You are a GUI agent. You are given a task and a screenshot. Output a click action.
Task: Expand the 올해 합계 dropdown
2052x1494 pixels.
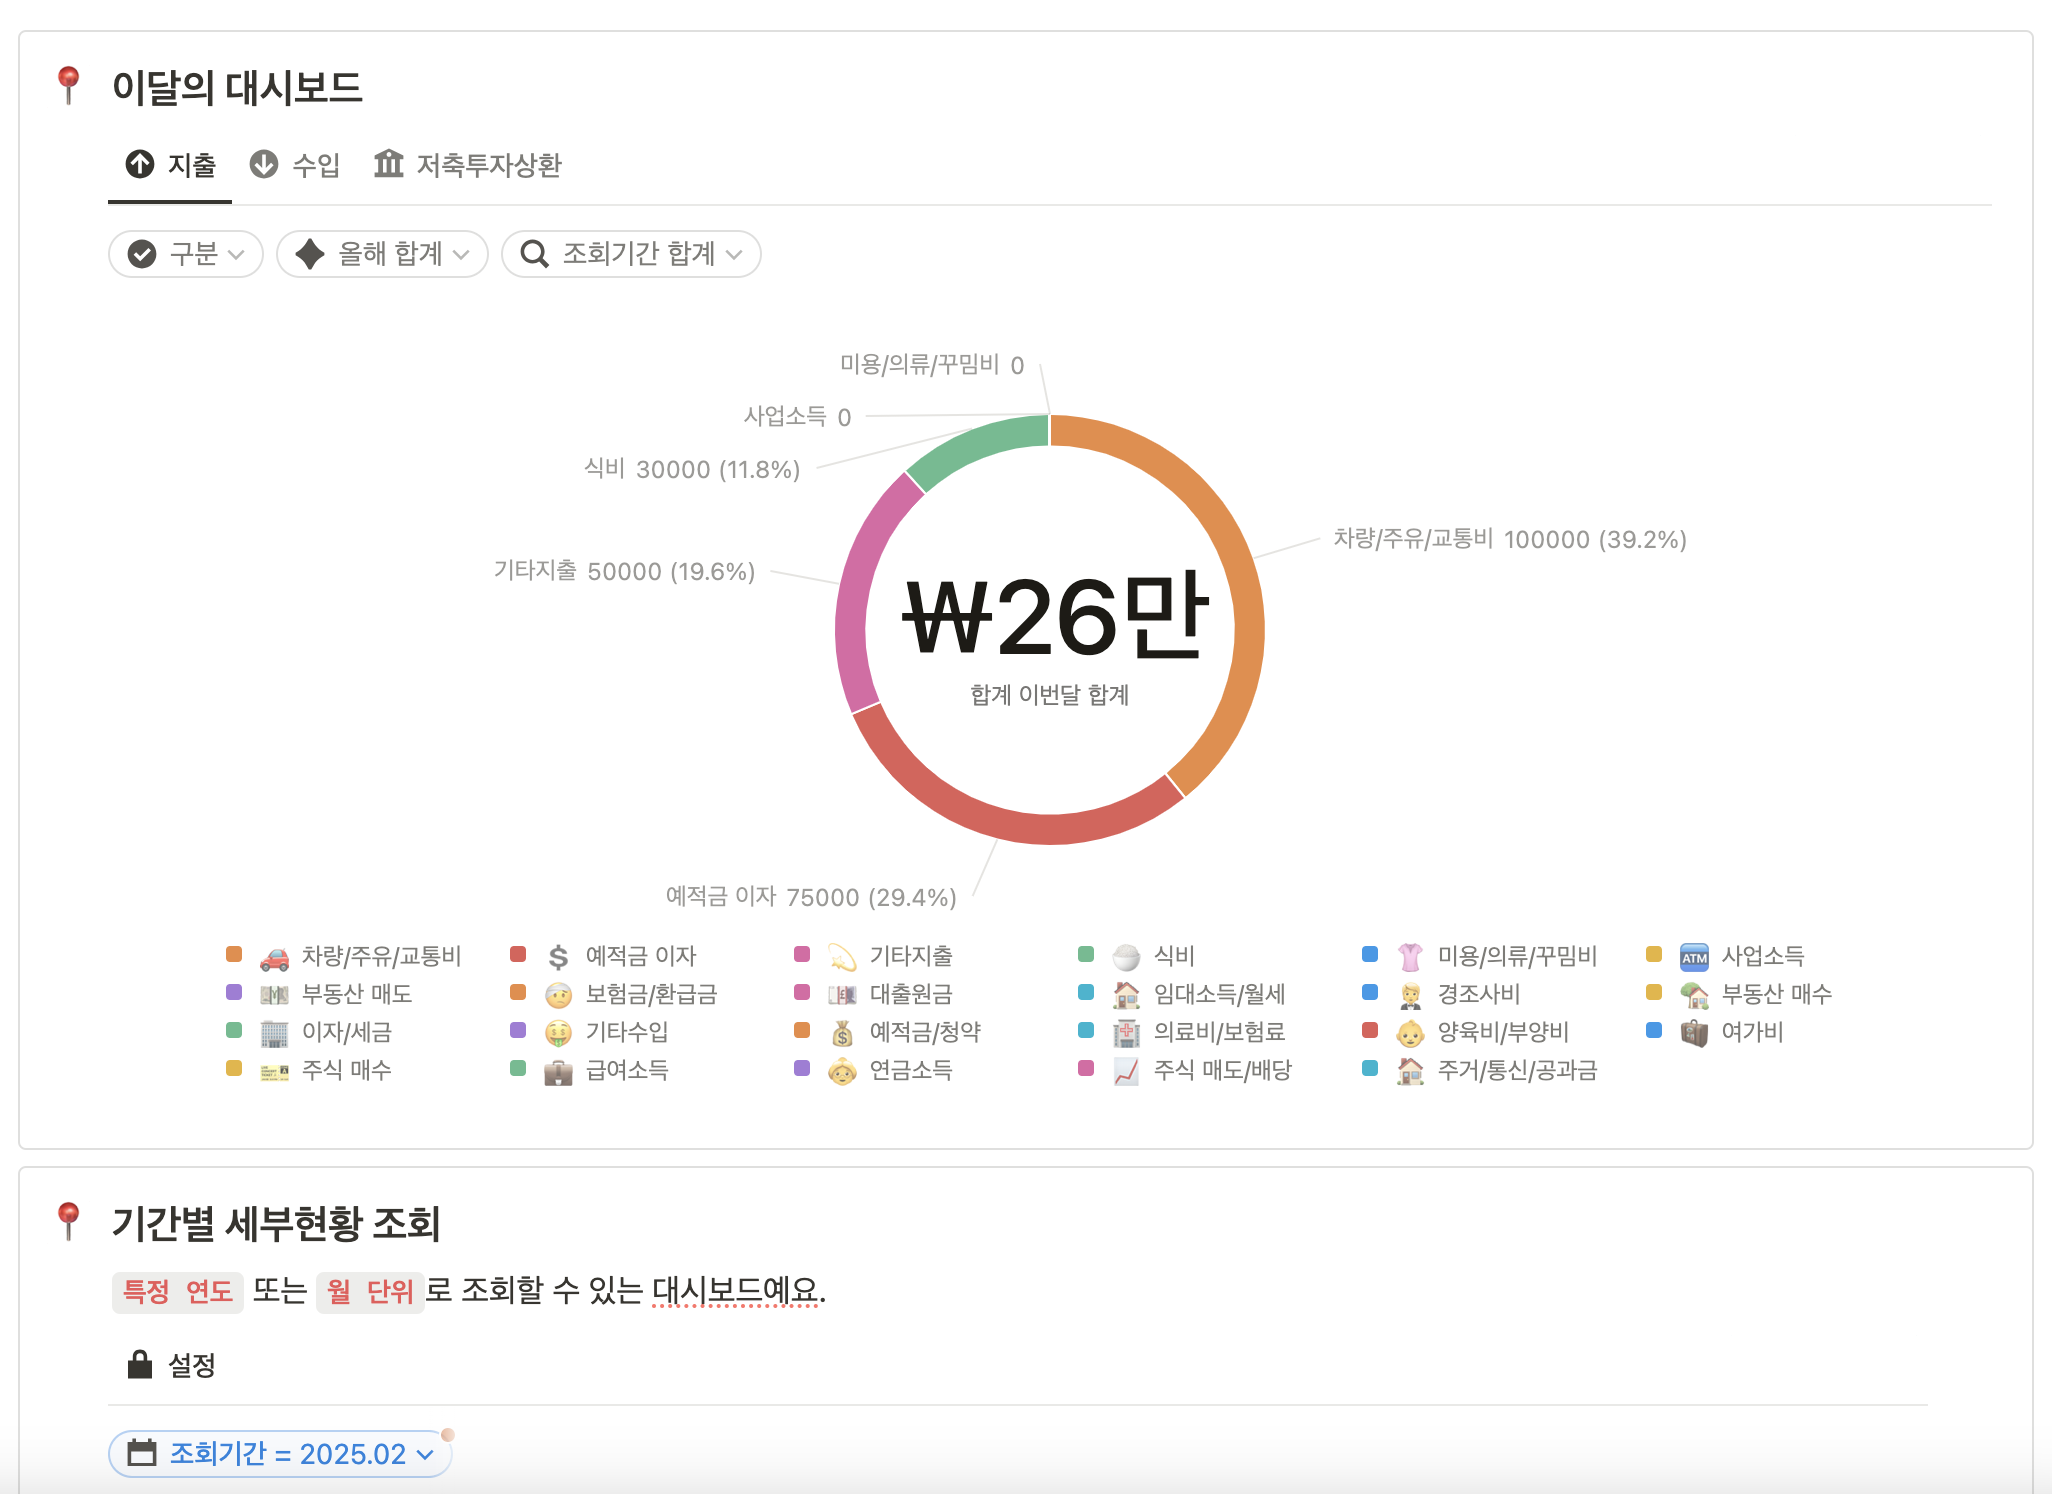point(382,254)
